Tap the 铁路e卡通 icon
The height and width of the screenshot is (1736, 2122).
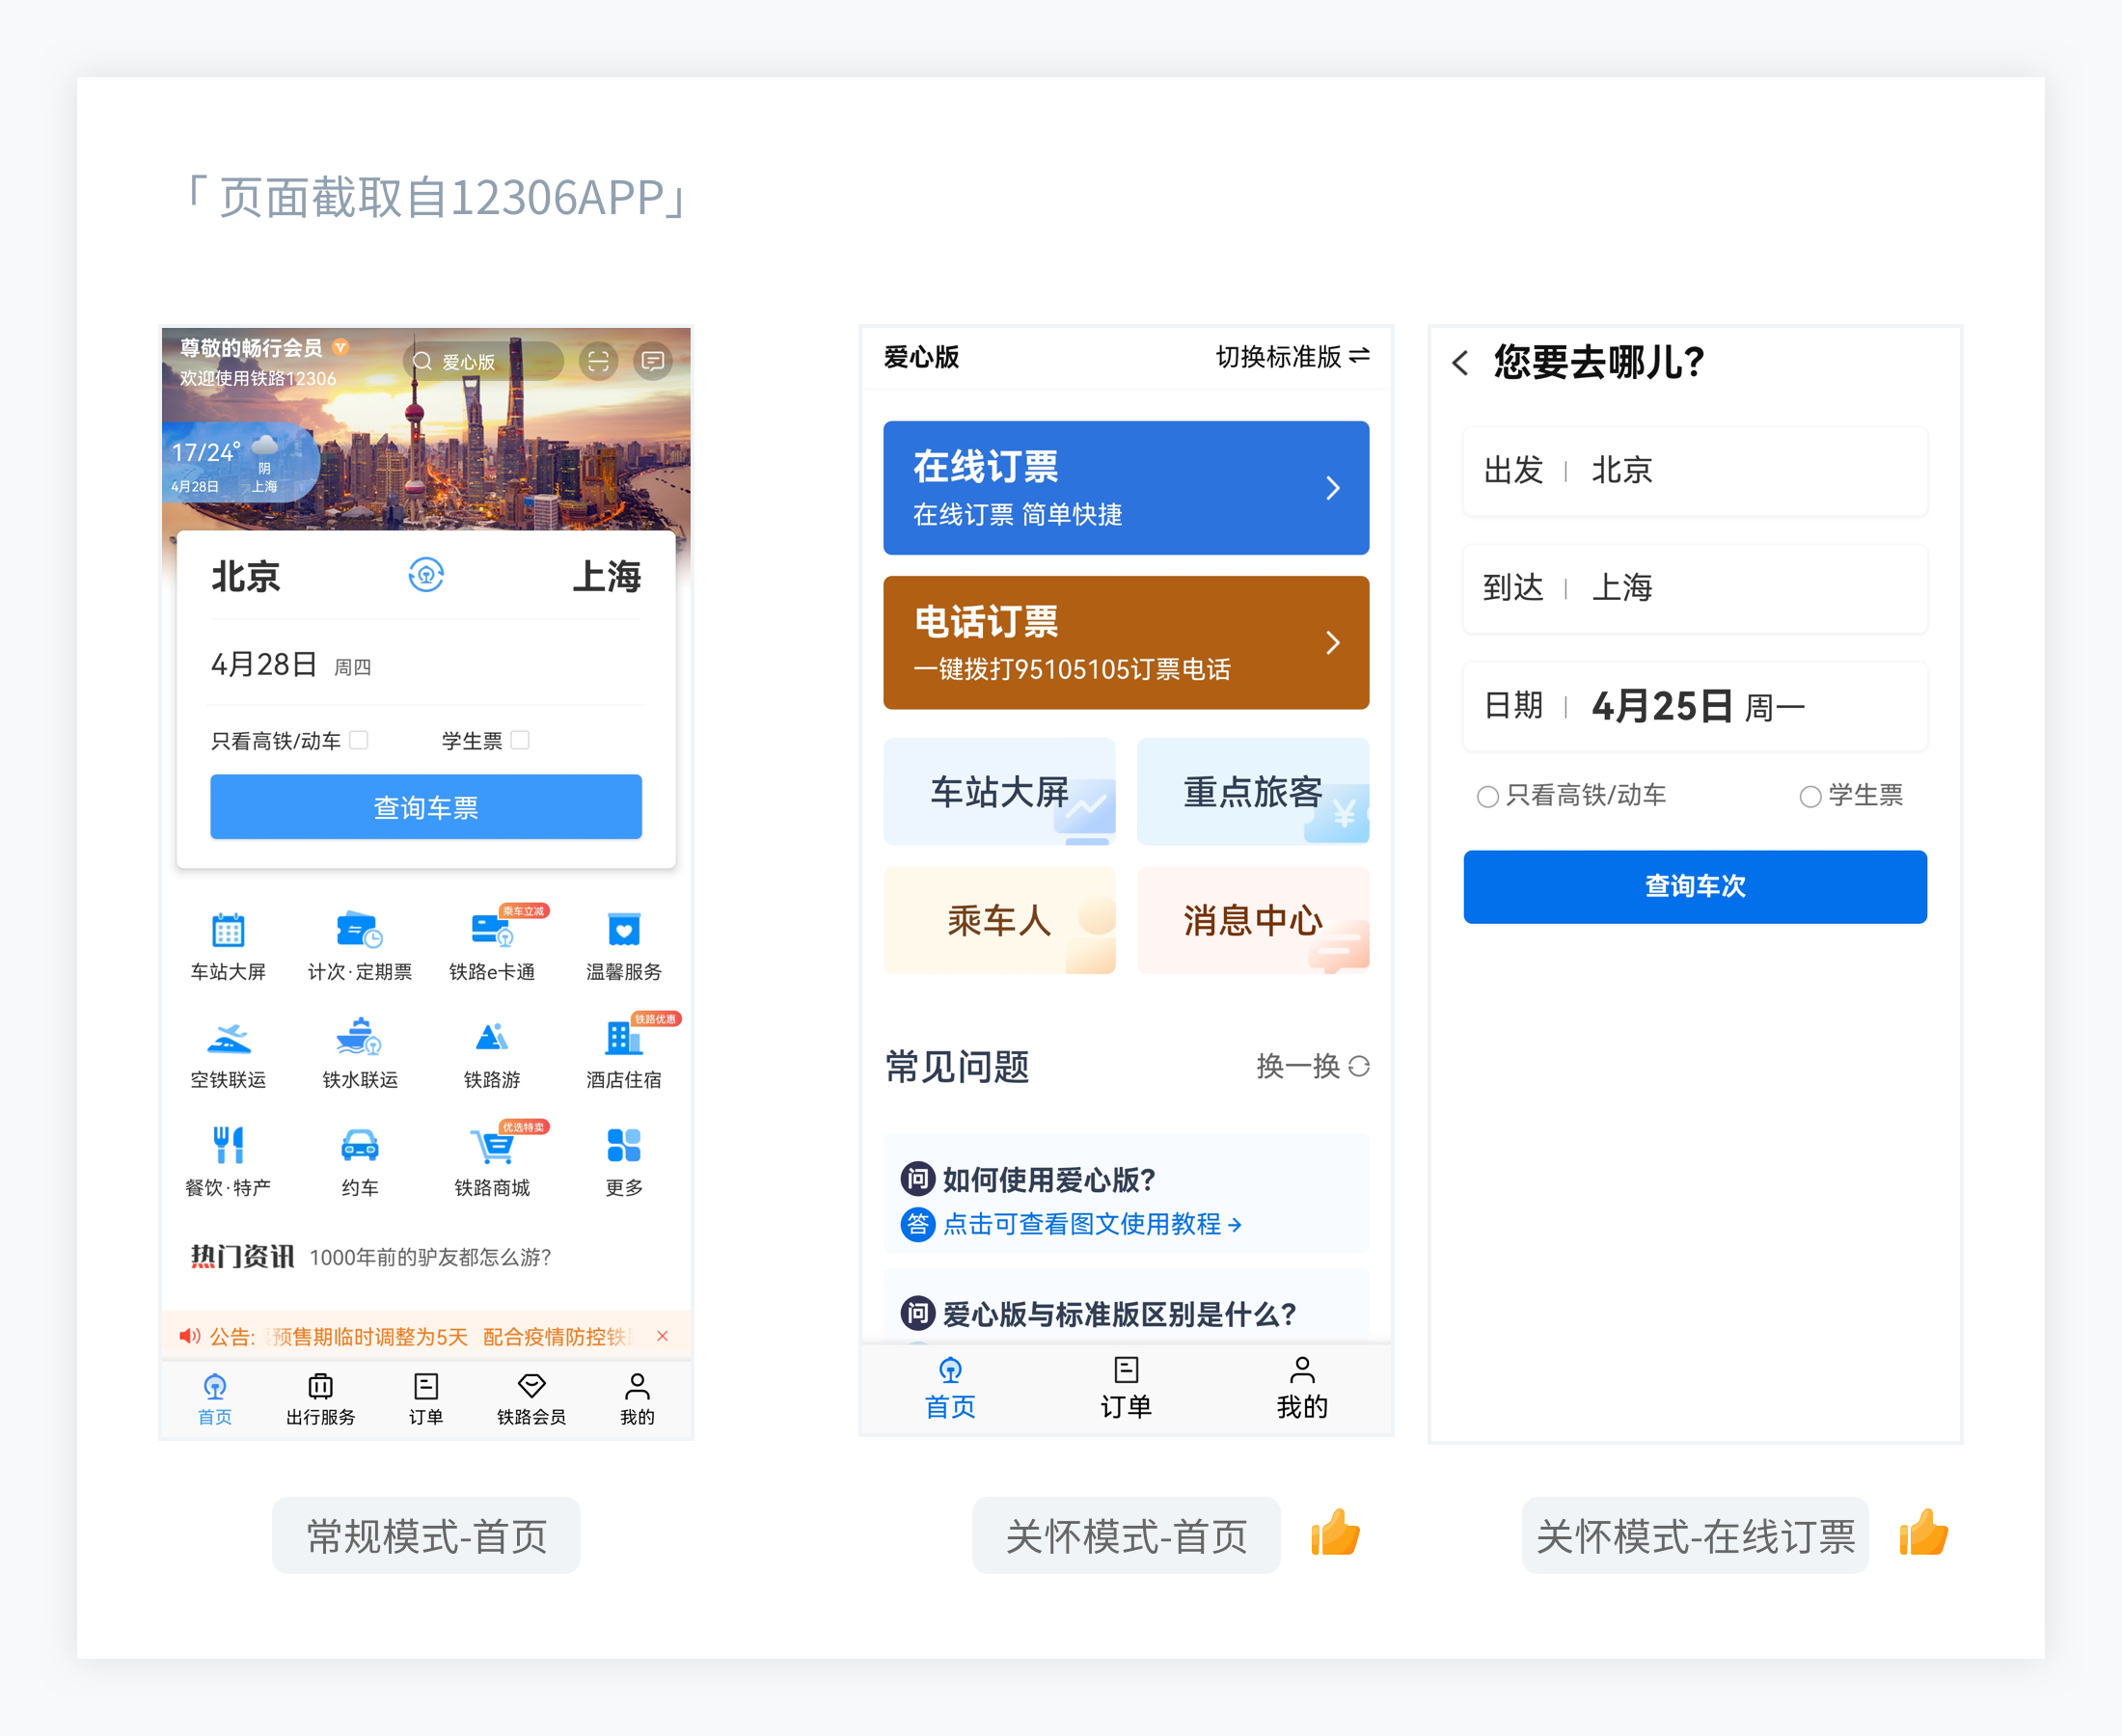[492, 931]
